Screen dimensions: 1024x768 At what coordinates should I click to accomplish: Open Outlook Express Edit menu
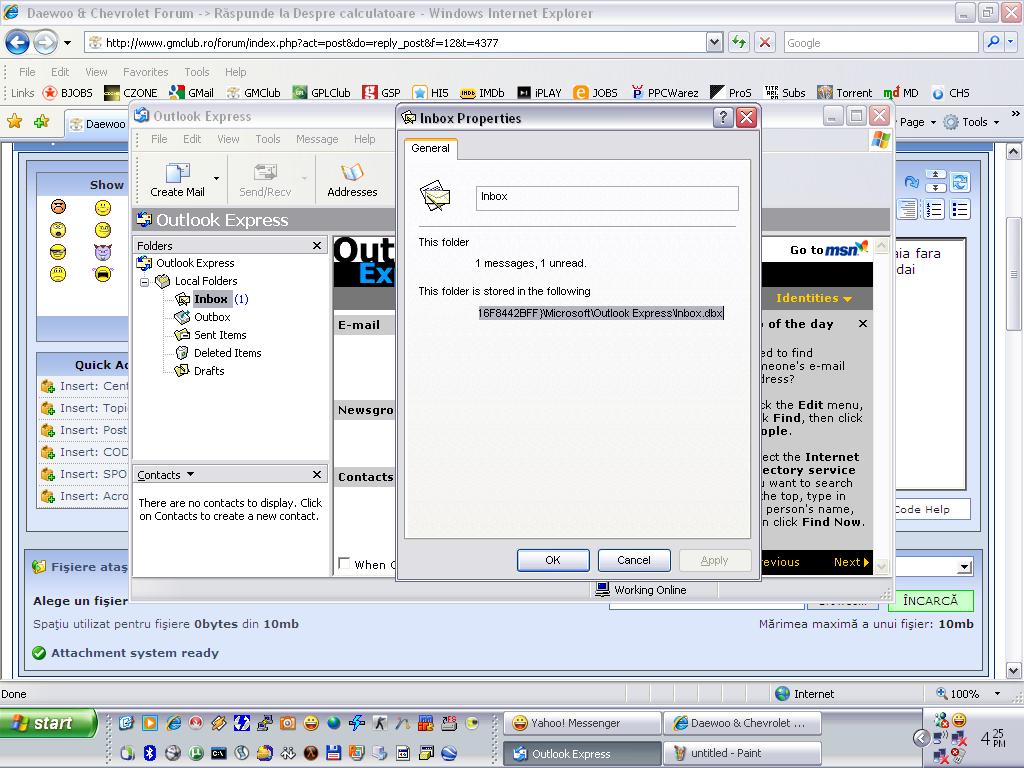click(x=192, y=139)
